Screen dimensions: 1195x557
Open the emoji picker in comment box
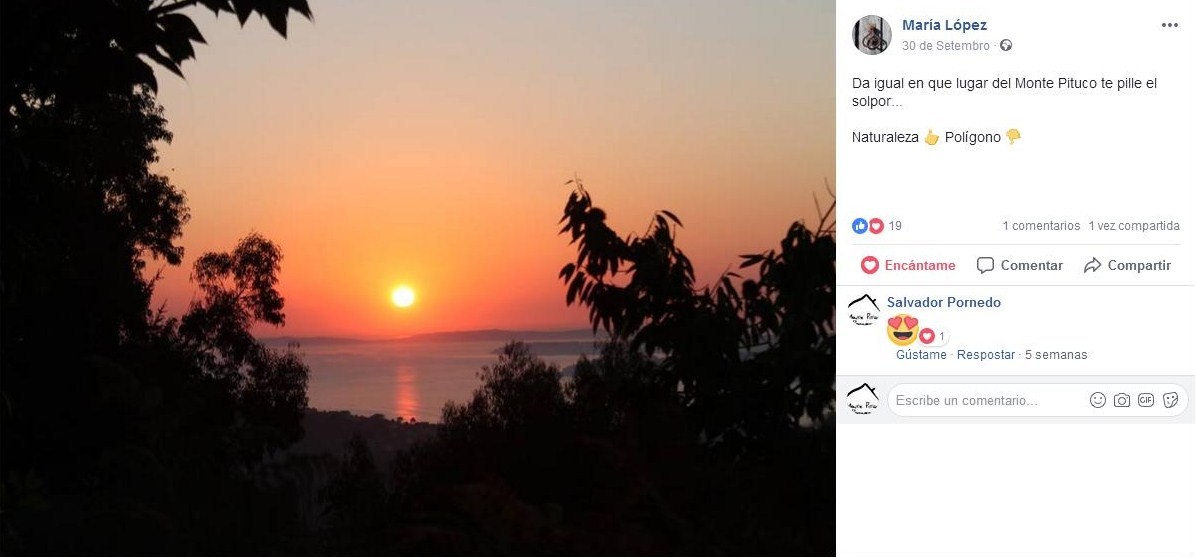[x=1097, y=401]
